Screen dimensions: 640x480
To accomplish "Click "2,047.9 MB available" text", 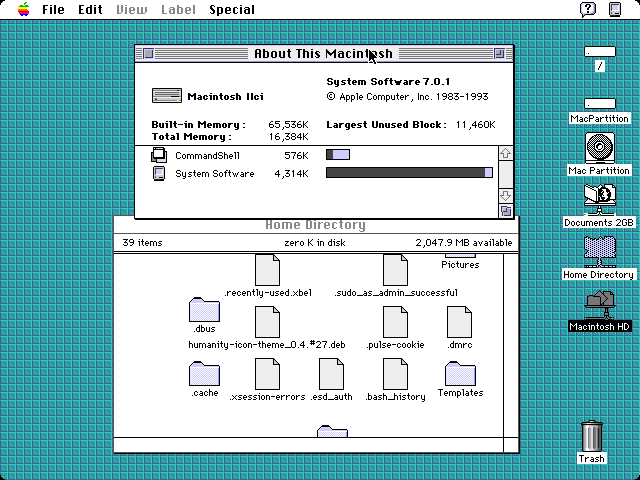I will pos(464,243).
